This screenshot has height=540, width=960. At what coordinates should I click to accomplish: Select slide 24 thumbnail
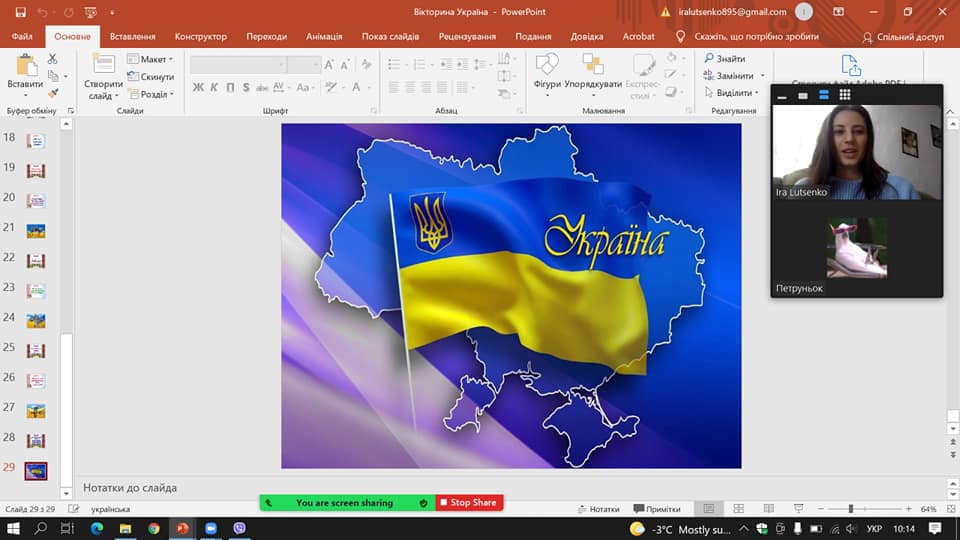click(x=36, y=321)
